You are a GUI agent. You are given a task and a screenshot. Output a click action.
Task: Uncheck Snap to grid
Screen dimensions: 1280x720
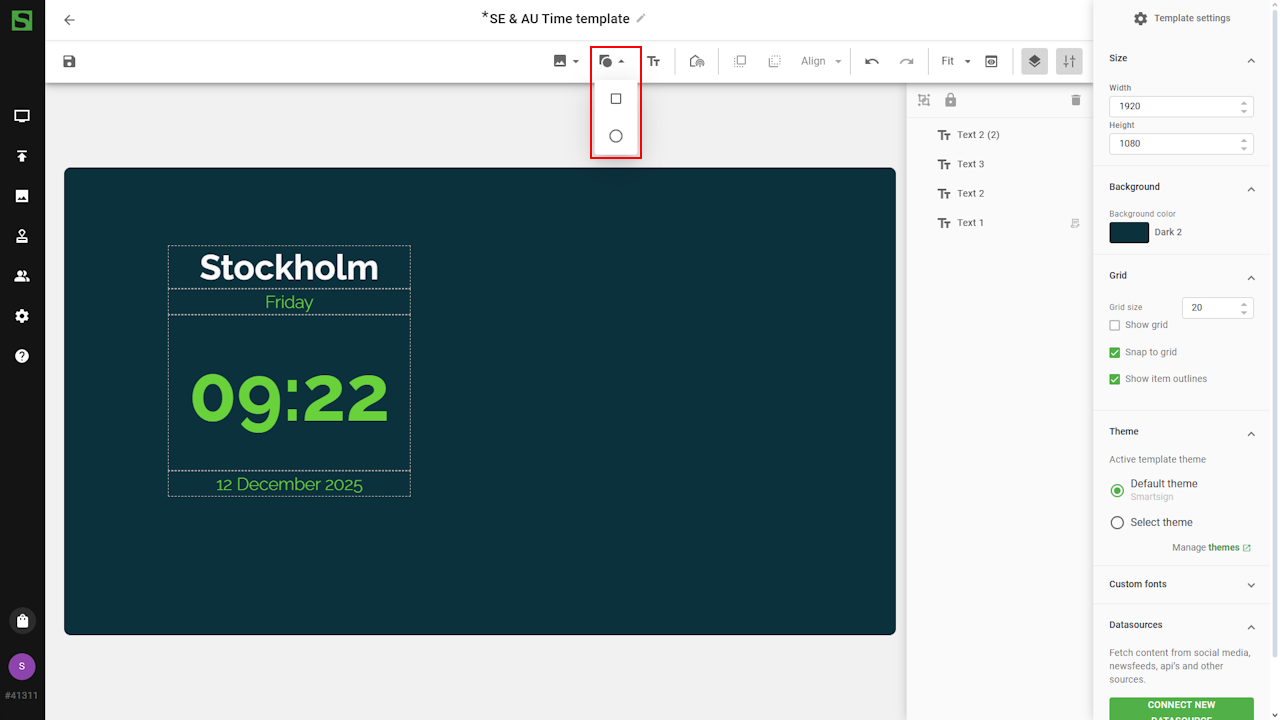(1115, 352)
